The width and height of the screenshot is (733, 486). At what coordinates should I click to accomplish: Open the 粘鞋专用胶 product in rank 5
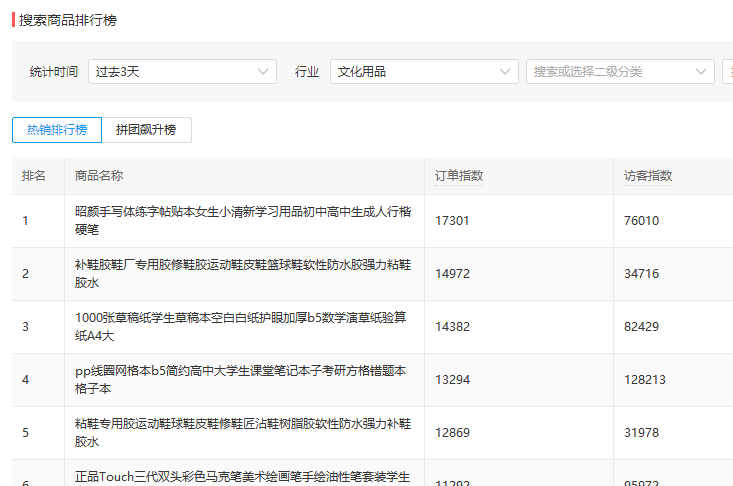[x=243, y=432]
